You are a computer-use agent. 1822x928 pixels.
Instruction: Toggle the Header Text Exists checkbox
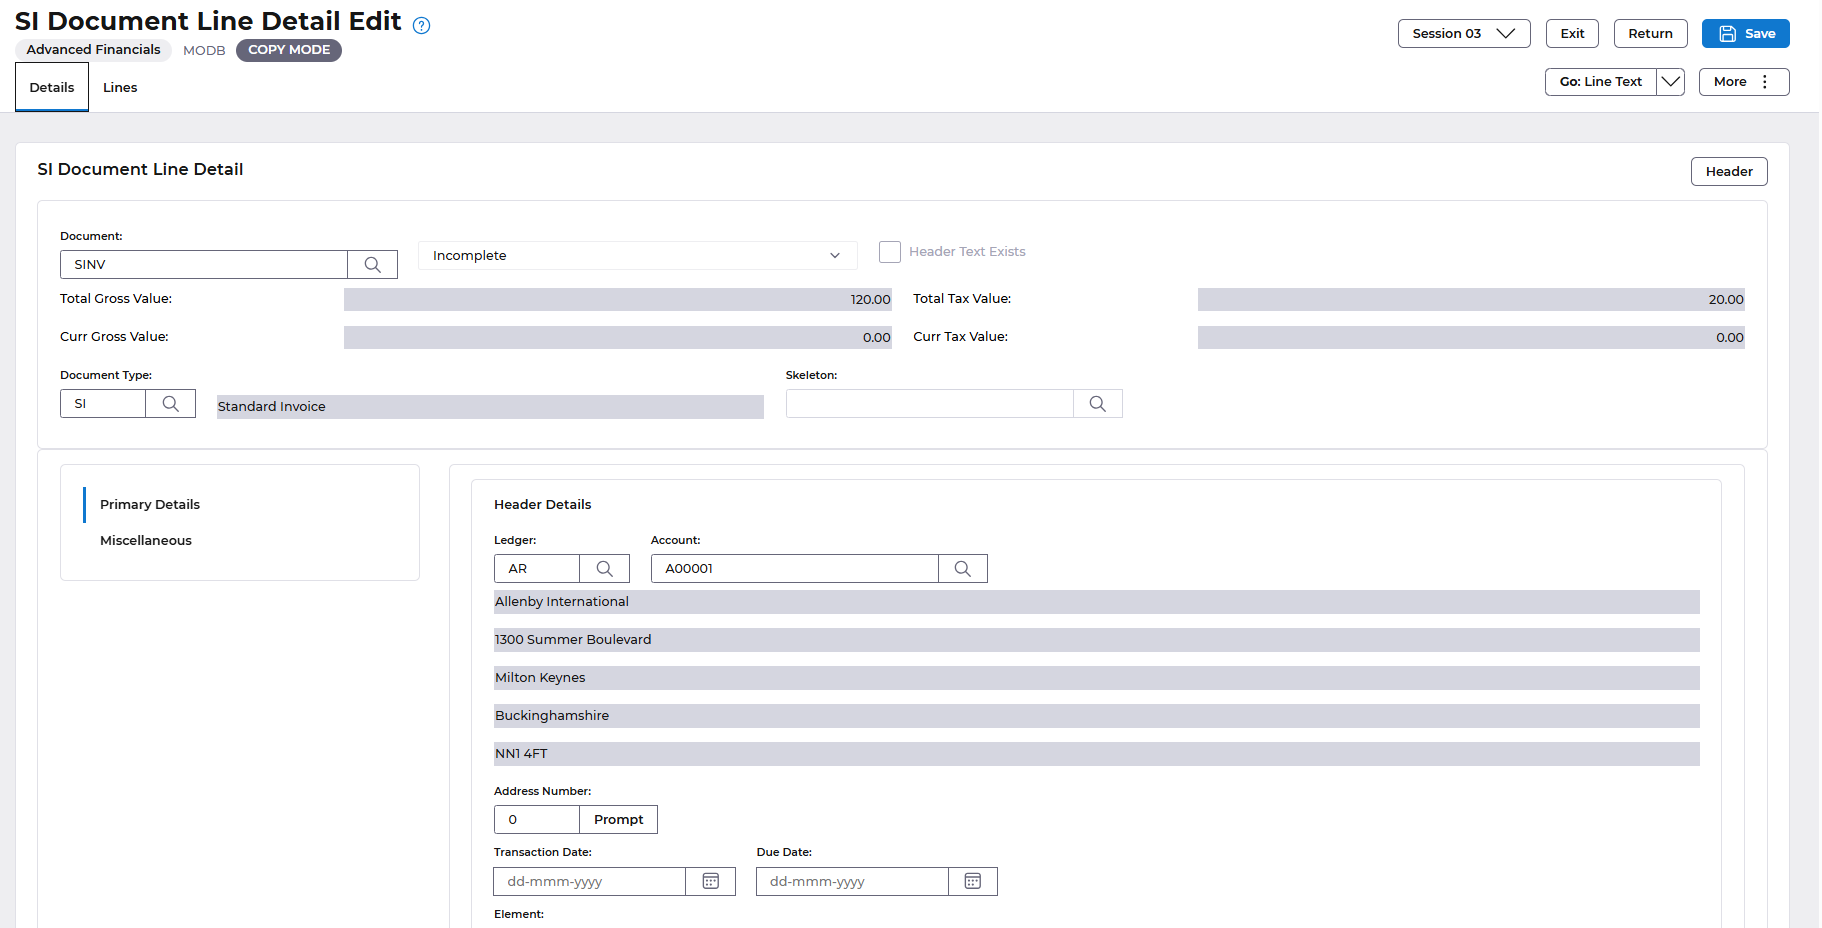[890, 252]
